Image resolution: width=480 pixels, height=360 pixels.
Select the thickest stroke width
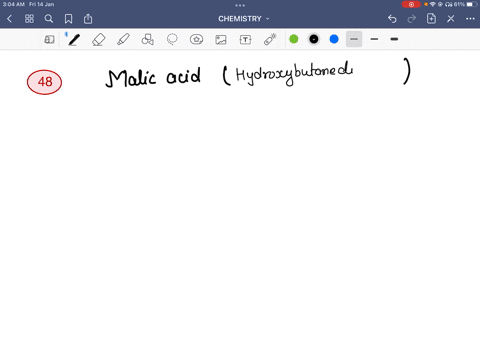click(x=394, y=39)
